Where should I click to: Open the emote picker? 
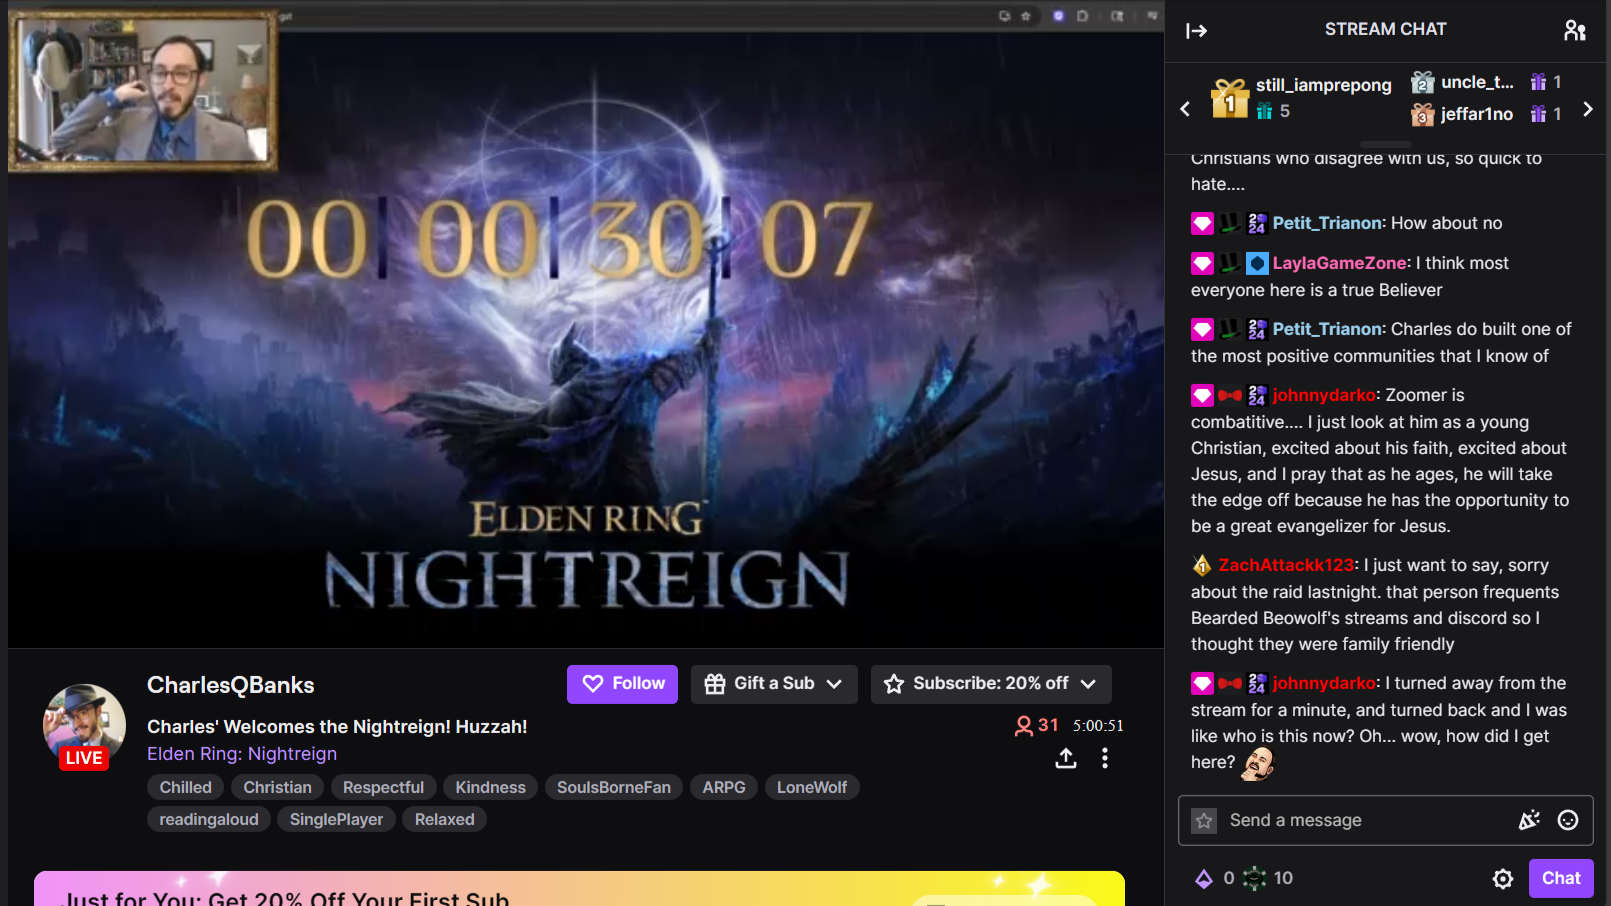click(x=1568, y=821)
